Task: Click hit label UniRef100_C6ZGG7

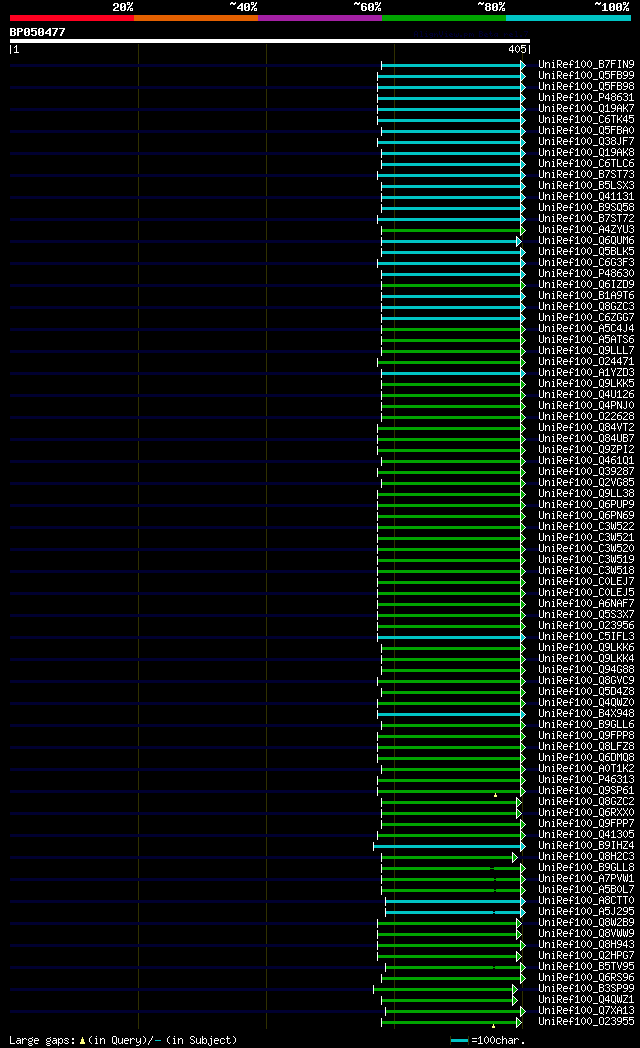Action: click(587, 317)
